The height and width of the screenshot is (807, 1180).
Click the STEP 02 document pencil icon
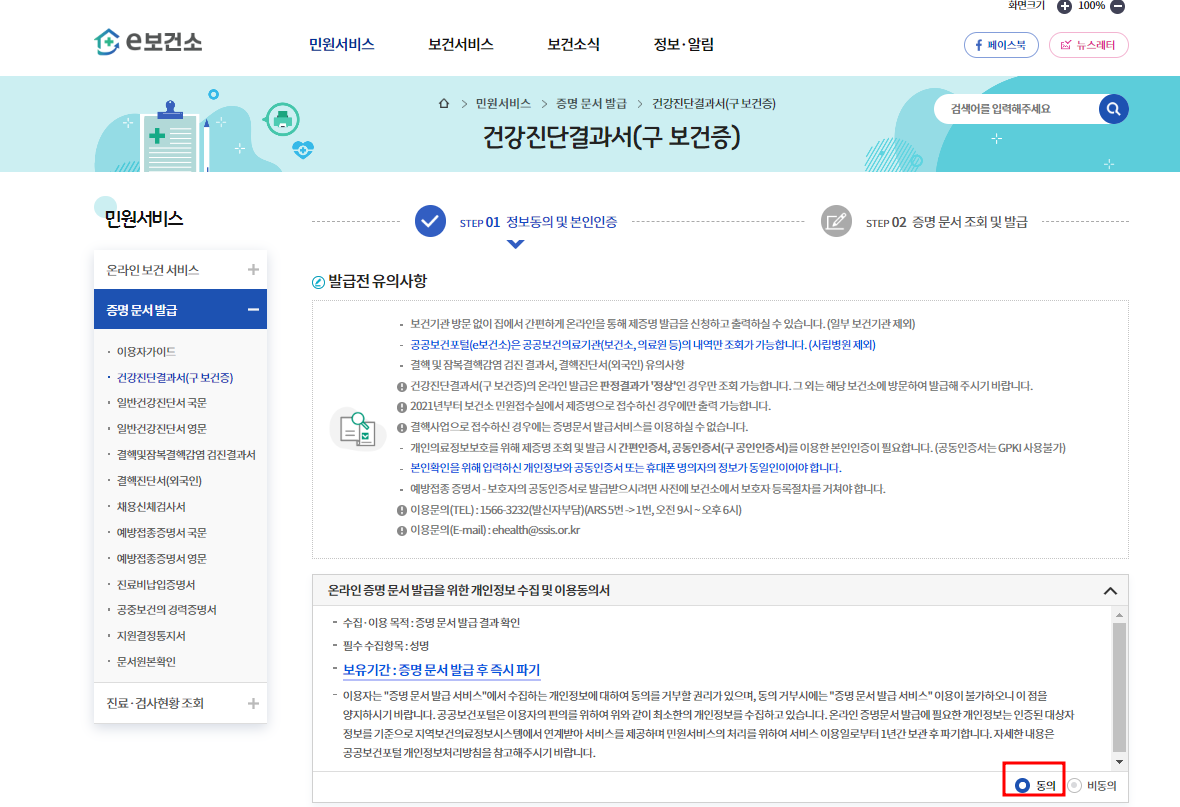pos(837,222)
